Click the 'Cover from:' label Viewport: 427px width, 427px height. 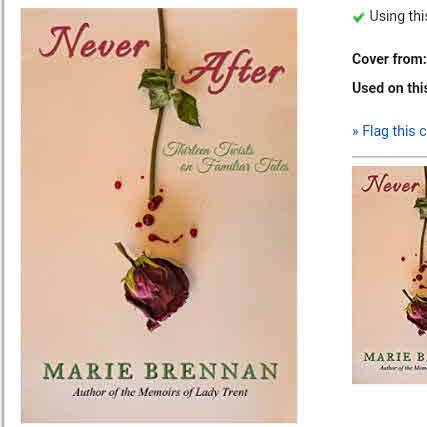click(x=389, y=59)
